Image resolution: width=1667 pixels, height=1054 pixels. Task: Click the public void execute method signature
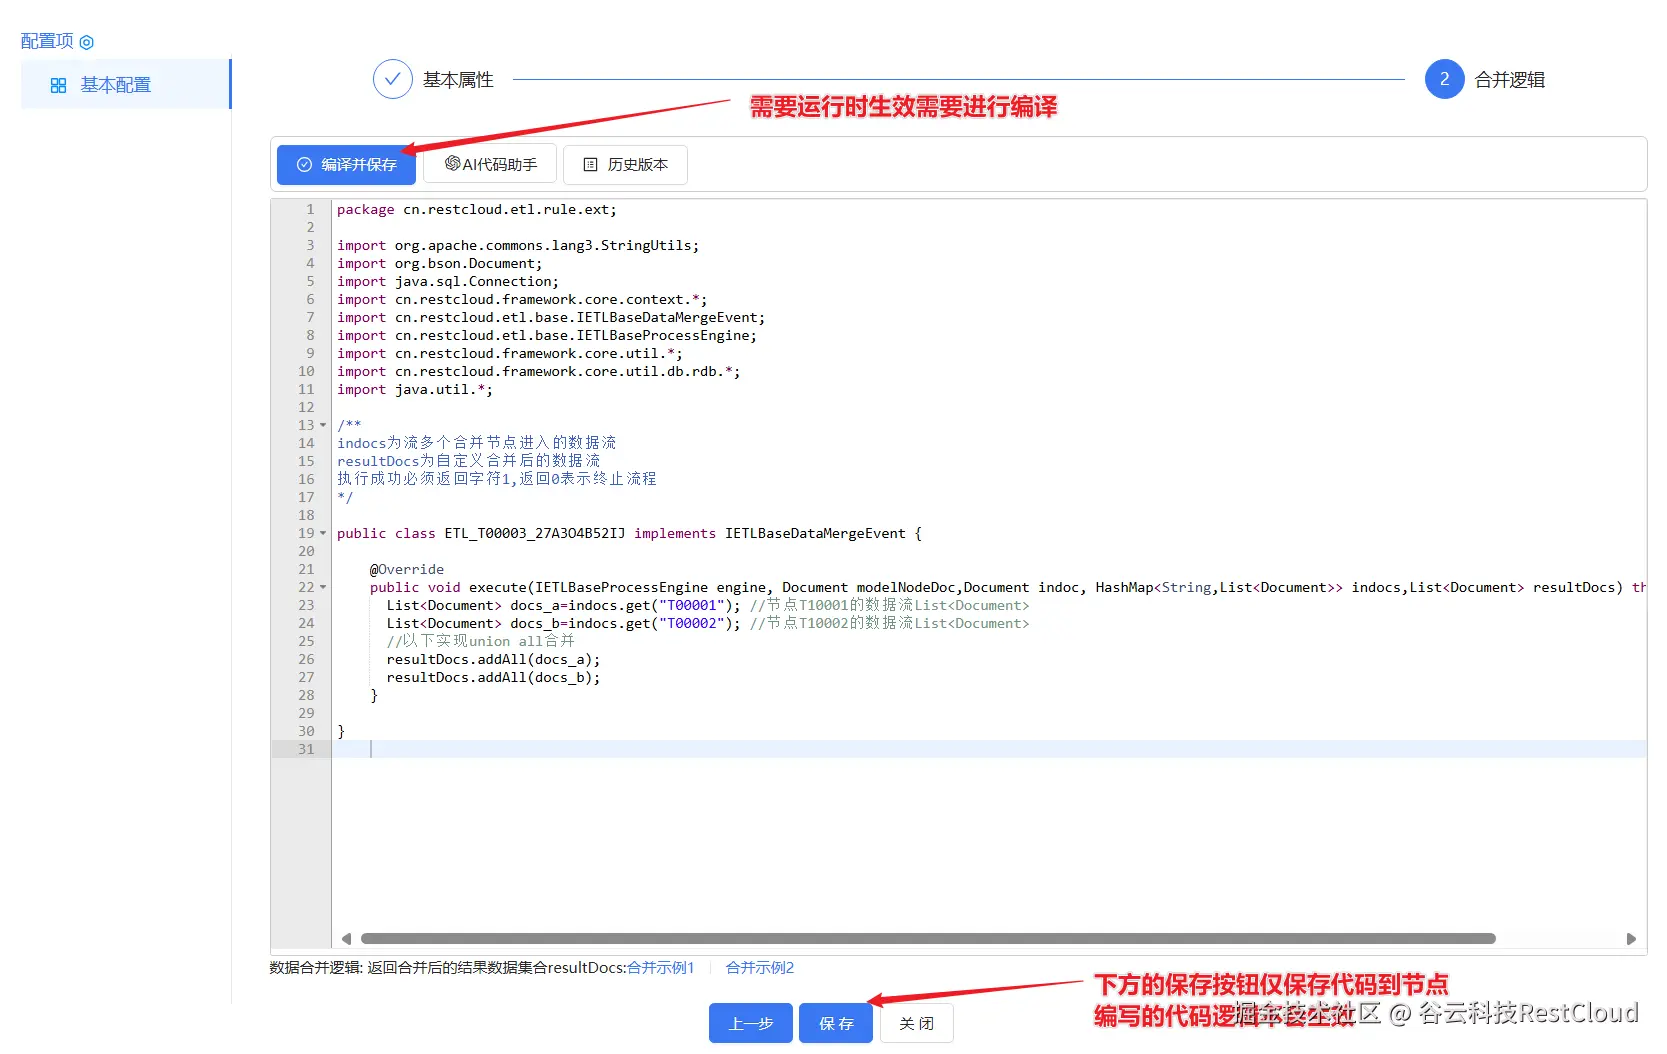coord(1008,587)
